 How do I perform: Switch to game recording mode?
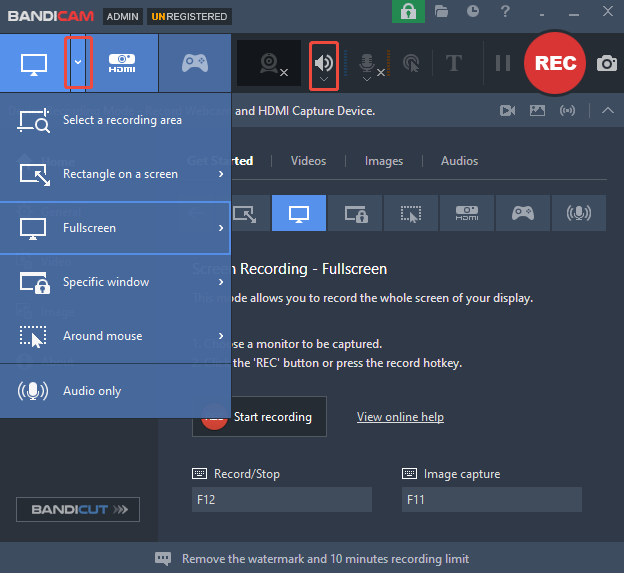point(195,63)
